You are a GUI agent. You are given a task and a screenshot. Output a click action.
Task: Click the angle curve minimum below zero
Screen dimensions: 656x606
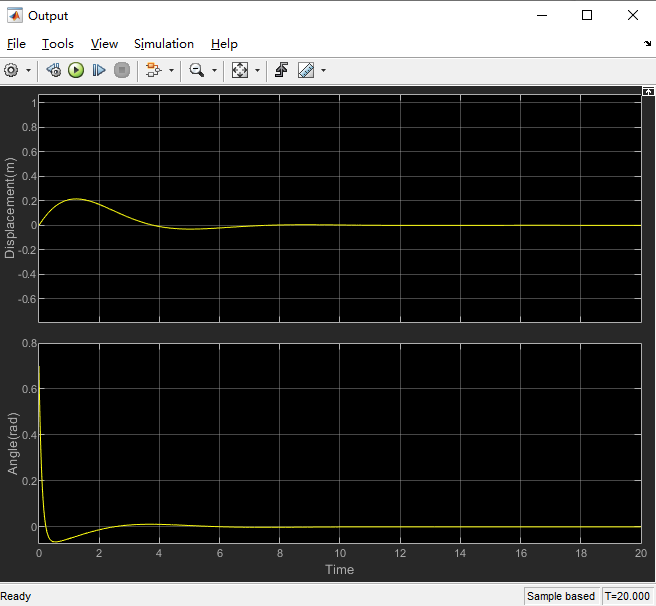(55, 542)
